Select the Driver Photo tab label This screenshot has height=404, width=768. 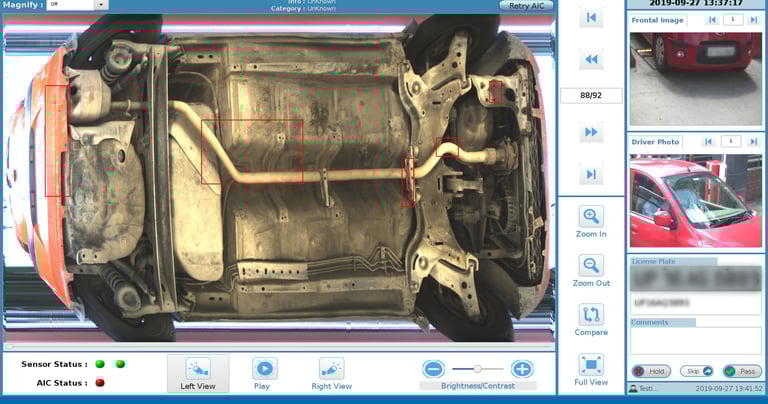pyautogui.click(x=655, y=142)
